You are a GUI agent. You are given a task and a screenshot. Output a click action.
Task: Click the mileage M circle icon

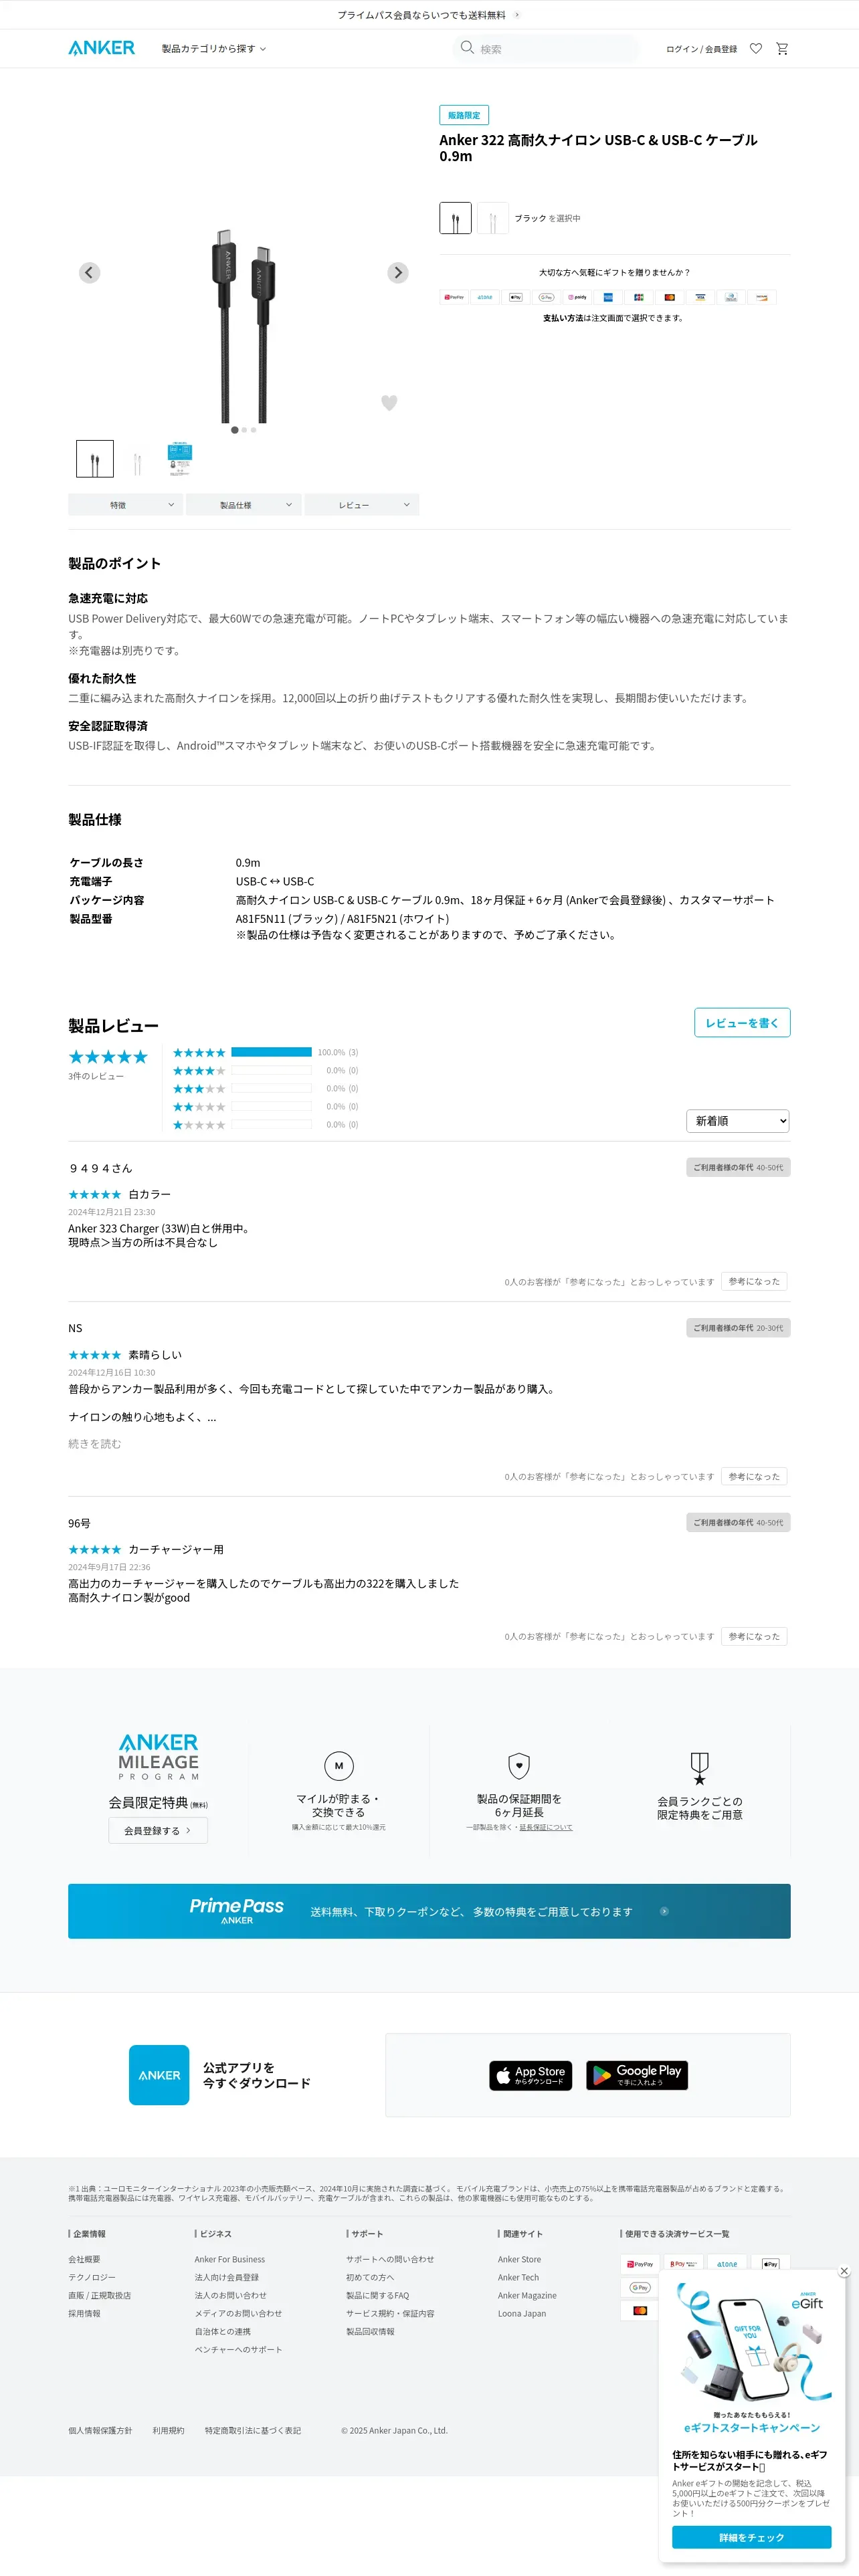pos(338,1766)
